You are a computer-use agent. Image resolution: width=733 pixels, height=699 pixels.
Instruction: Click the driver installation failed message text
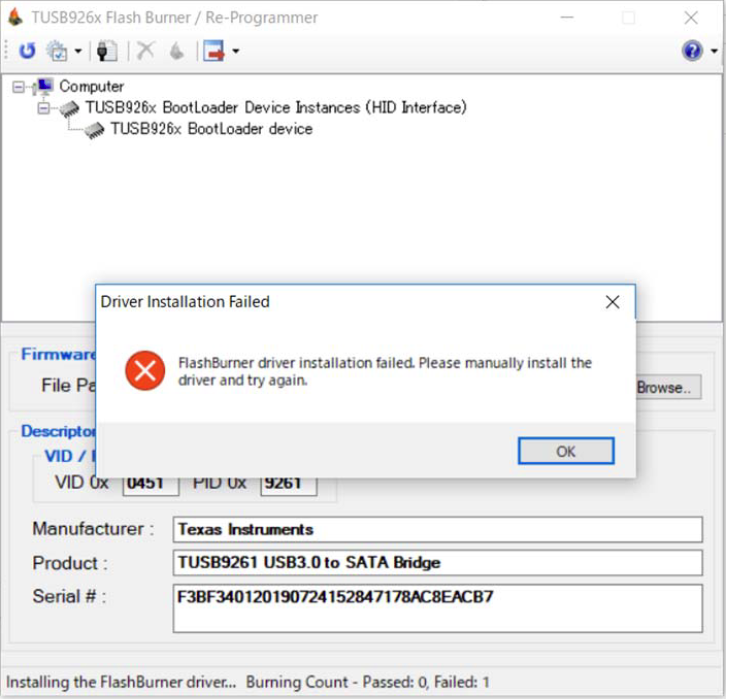pyautogui.click(x=385, y=371)
